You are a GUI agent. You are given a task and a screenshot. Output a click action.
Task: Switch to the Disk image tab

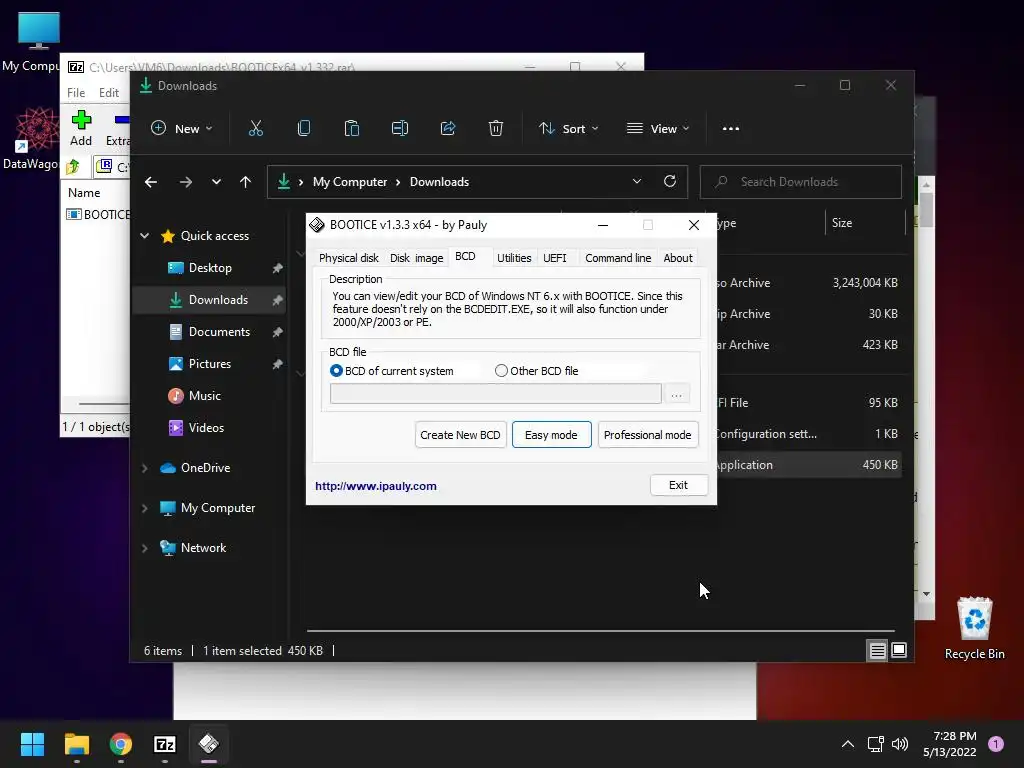coord(417,258)
